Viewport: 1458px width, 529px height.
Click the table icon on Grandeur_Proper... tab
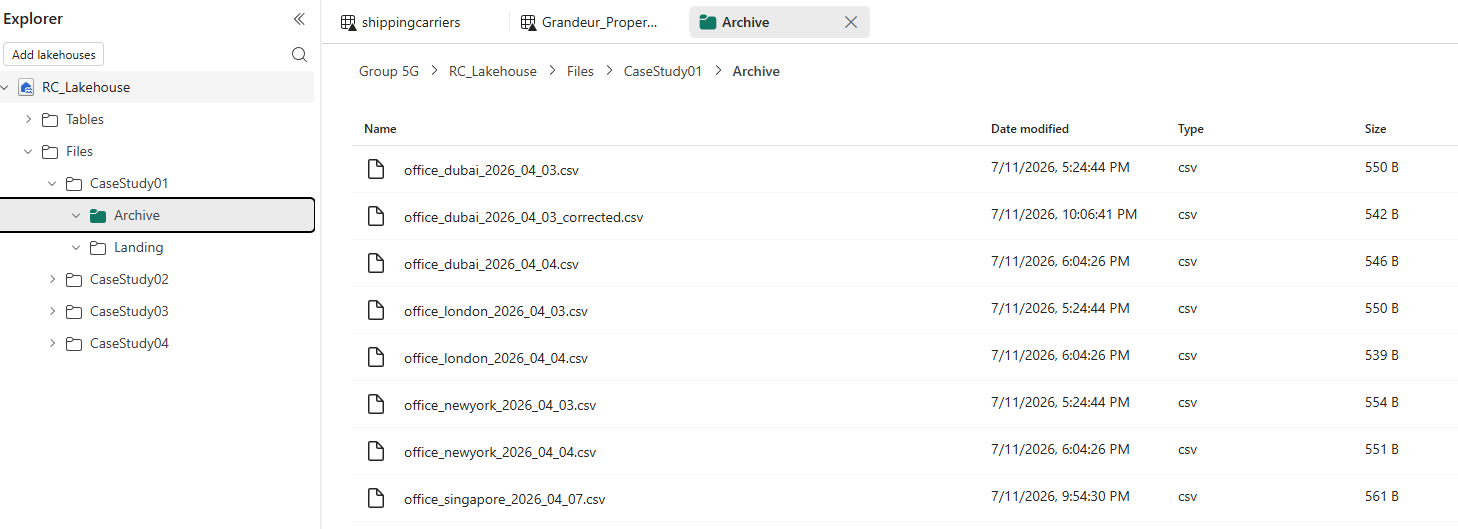click(528, 22)
